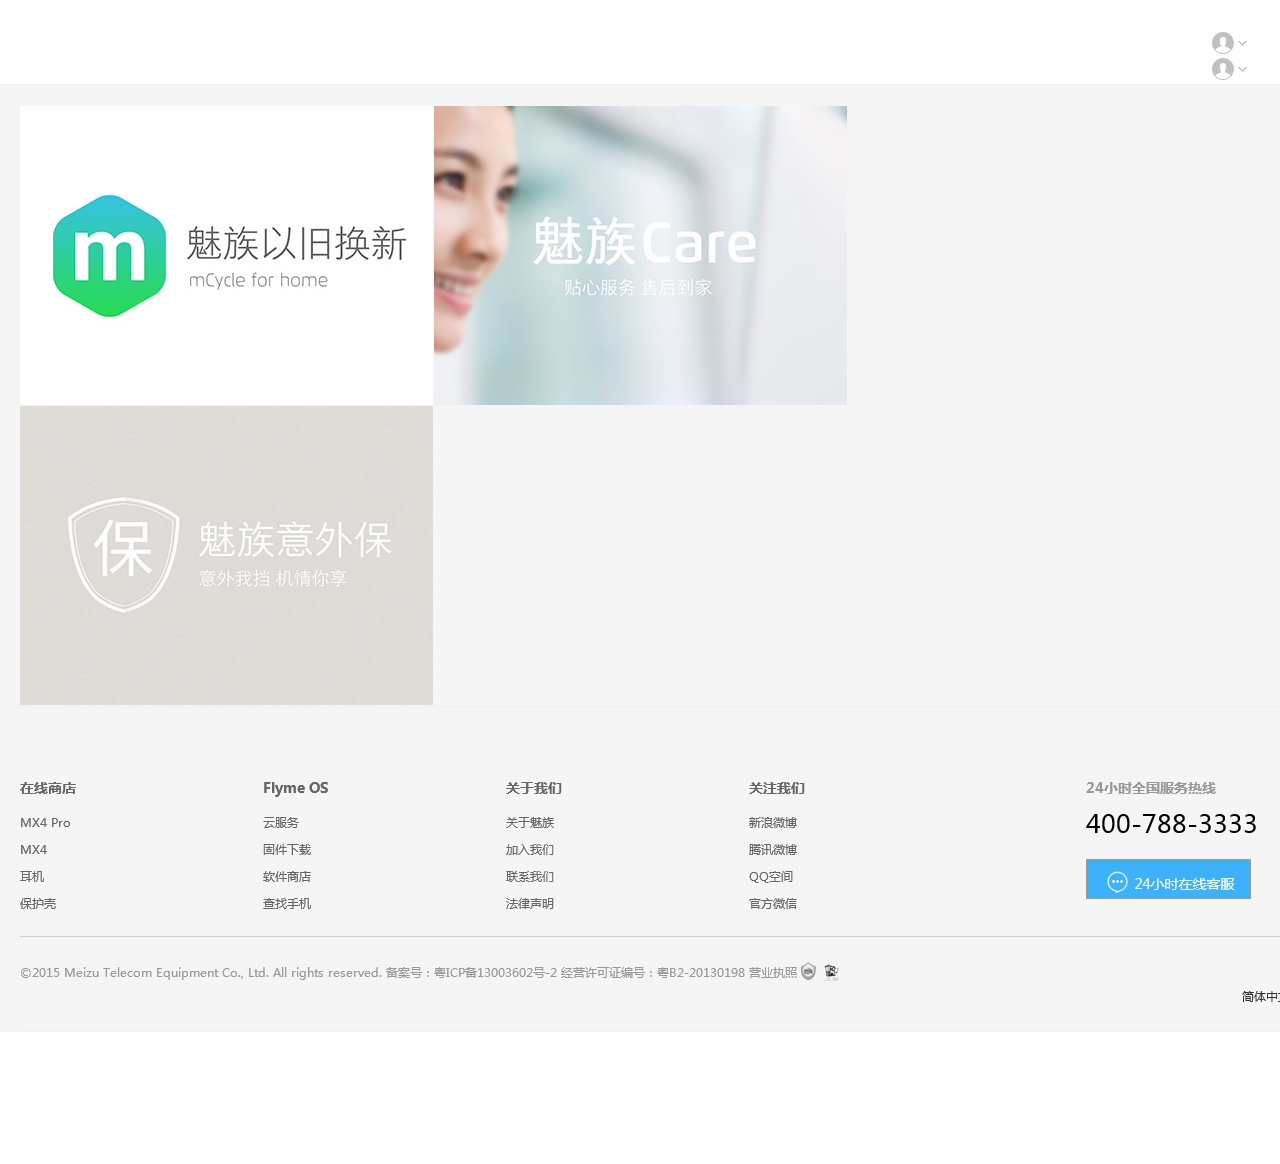Viewport: 1280px width, 1164px height.
Task: Open the 法律声明 legal notice link
Action: (x=530, y=904)
